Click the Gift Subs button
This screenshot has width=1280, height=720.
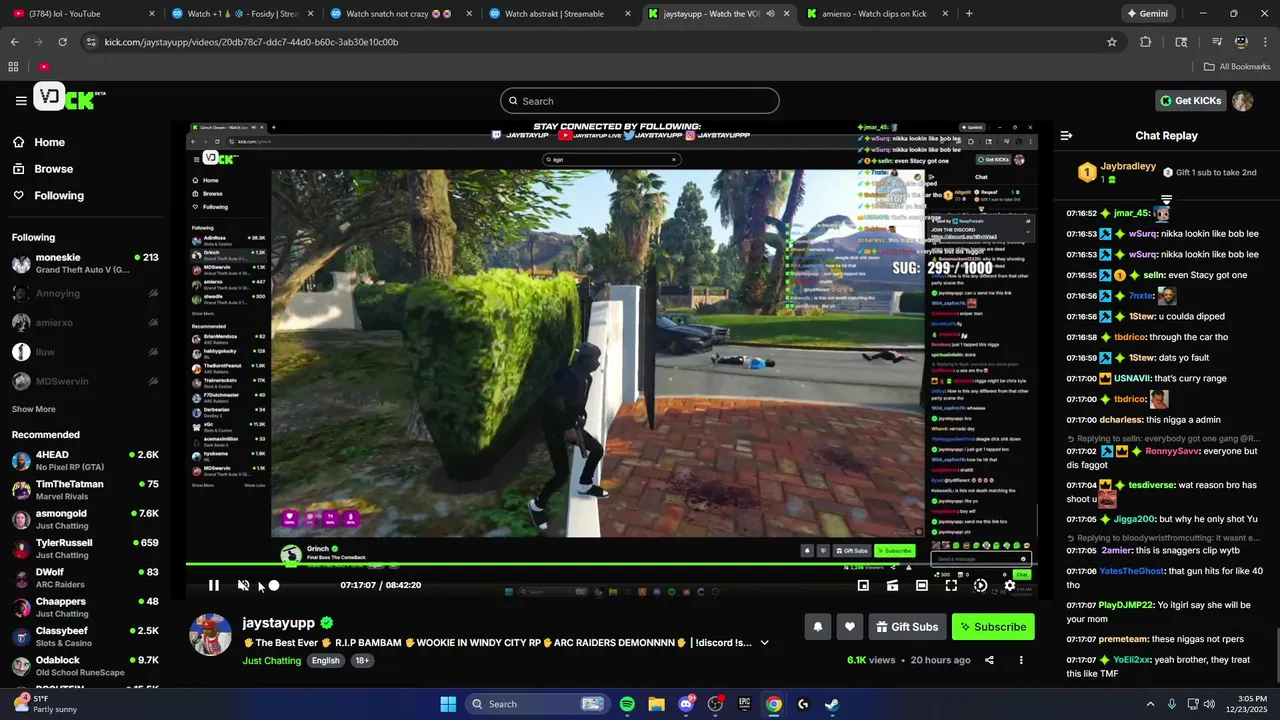(x=907, y=627)
